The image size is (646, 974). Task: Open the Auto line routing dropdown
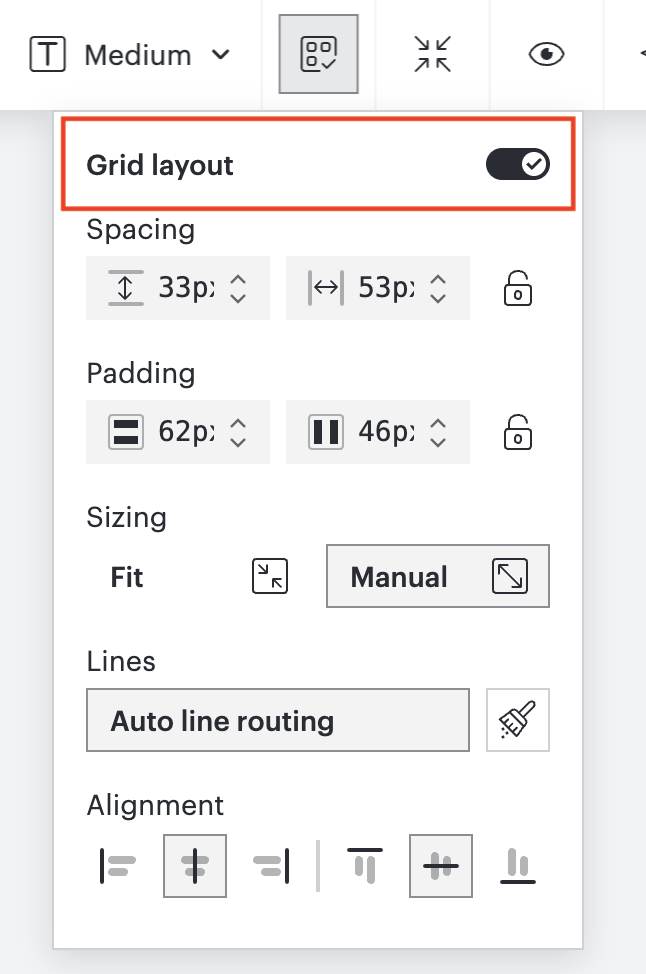[278, 721]
